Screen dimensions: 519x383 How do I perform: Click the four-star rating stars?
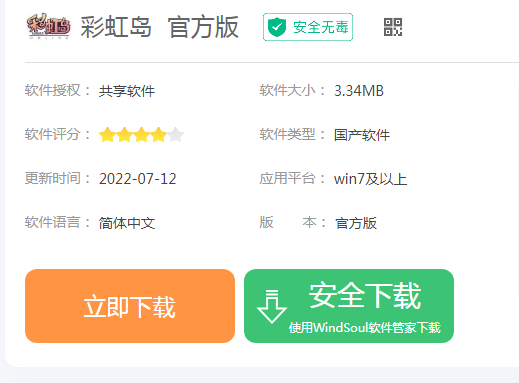click(x=141, y=135)
